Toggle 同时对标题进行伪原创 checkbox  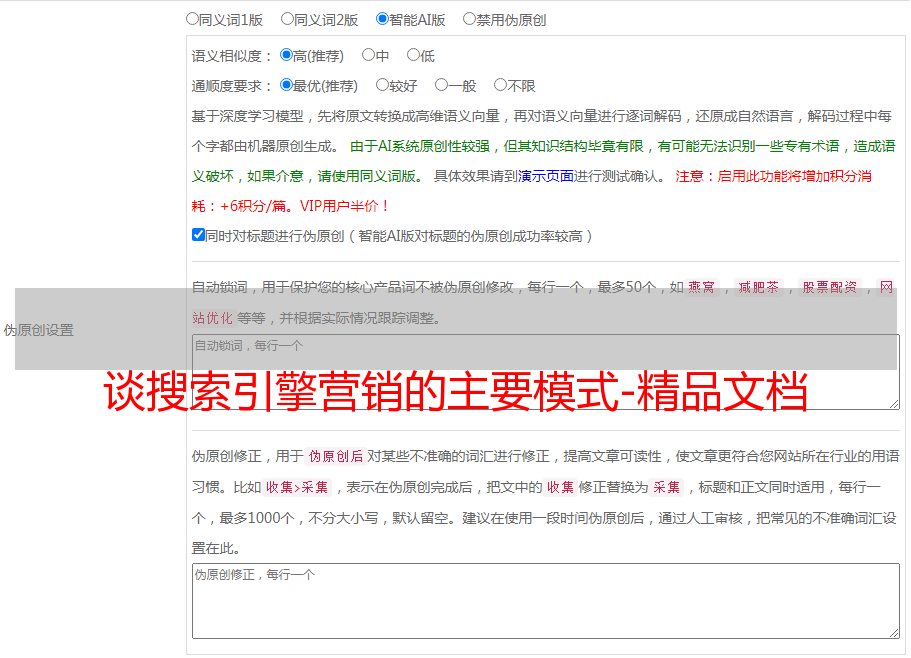[198, 235]
